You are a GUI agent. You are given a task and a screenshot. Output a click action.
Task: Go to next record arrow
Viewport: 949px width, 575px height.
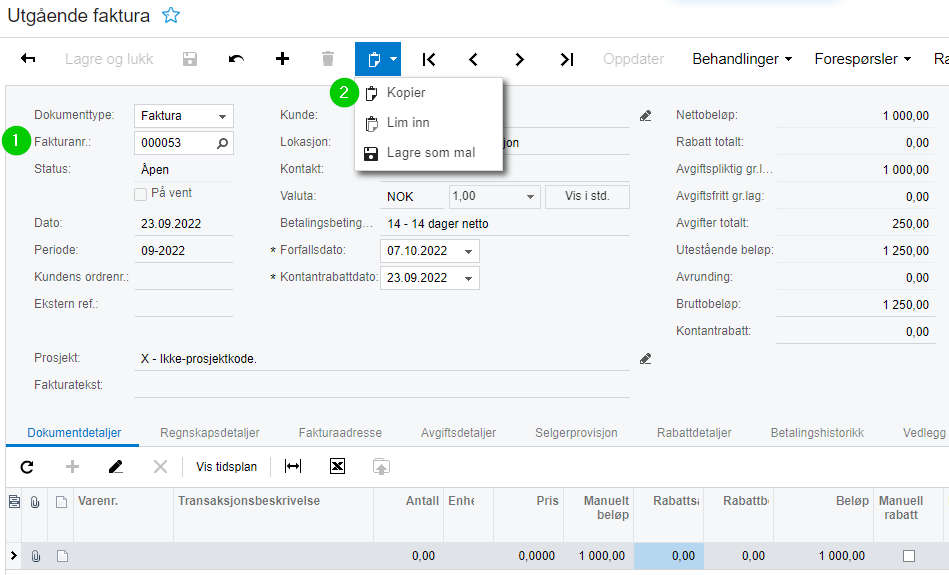519,59
